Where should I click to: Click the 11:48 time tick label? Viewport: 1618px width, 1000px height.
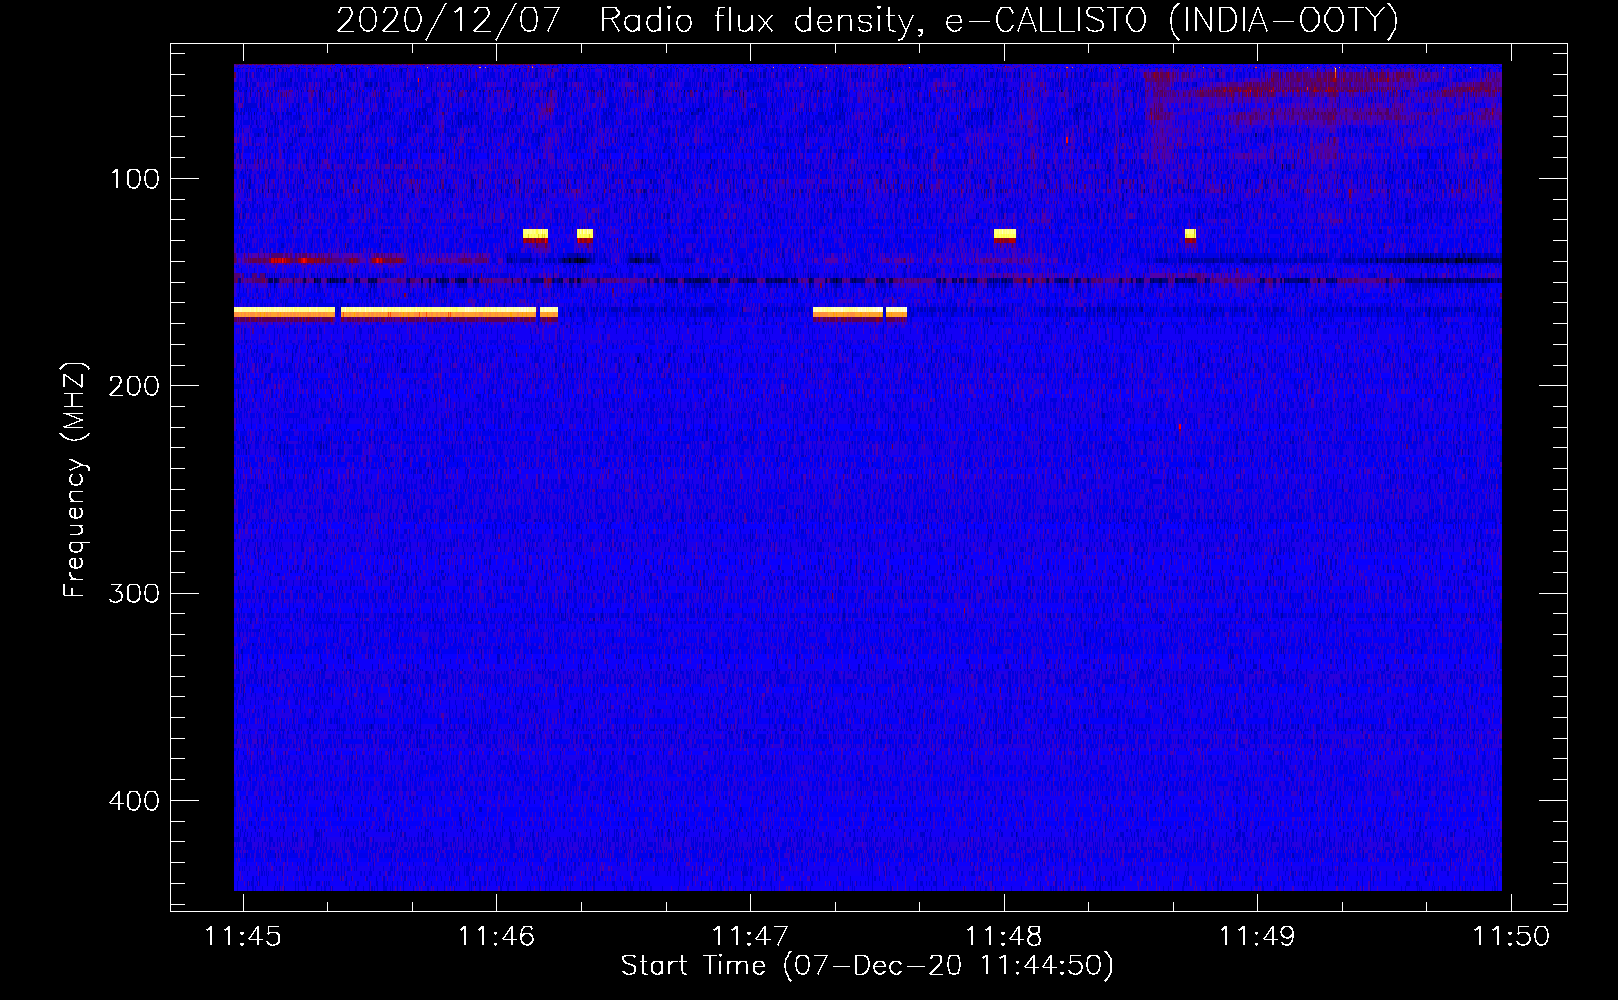(1003, 937)
